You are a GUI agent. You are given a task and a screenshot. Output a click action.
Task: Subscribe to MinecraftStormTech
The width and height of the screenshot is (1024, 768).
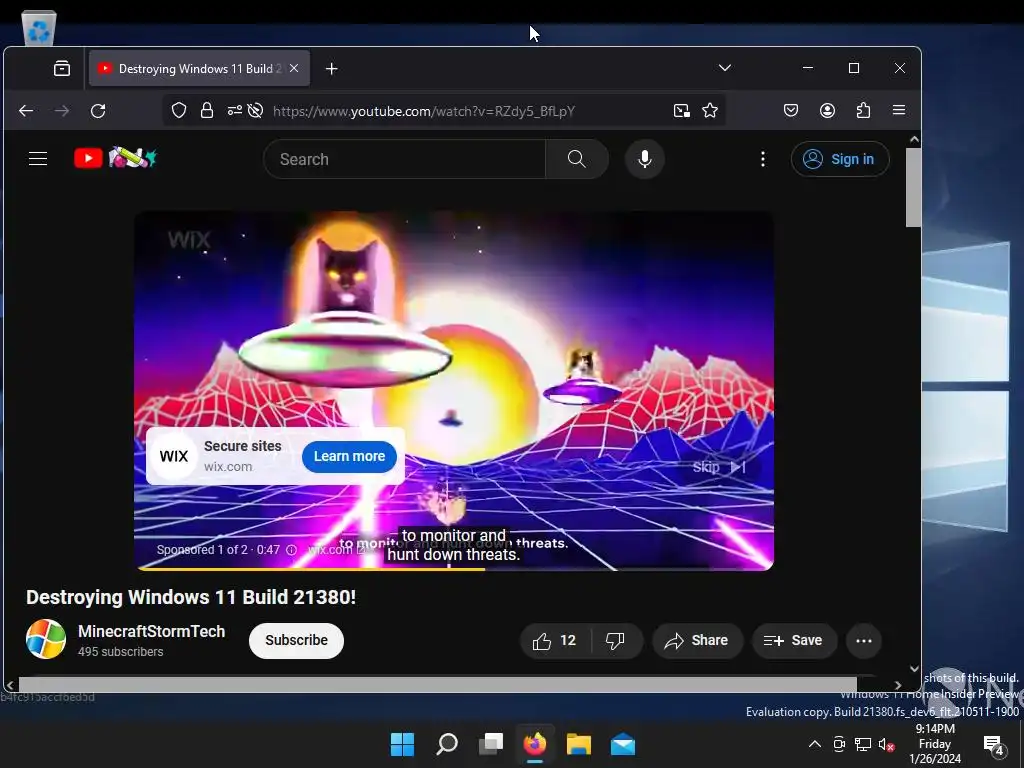(296, 640)
